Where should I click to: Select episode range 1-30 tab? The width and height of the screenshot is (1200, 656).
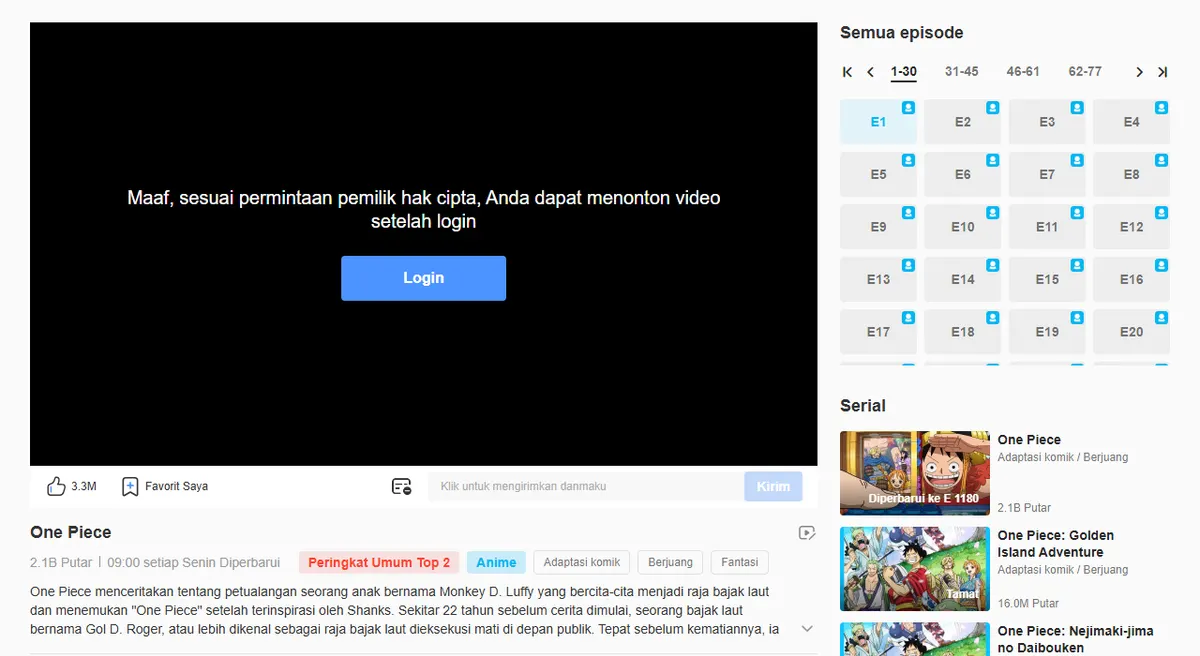click(904, 72)
